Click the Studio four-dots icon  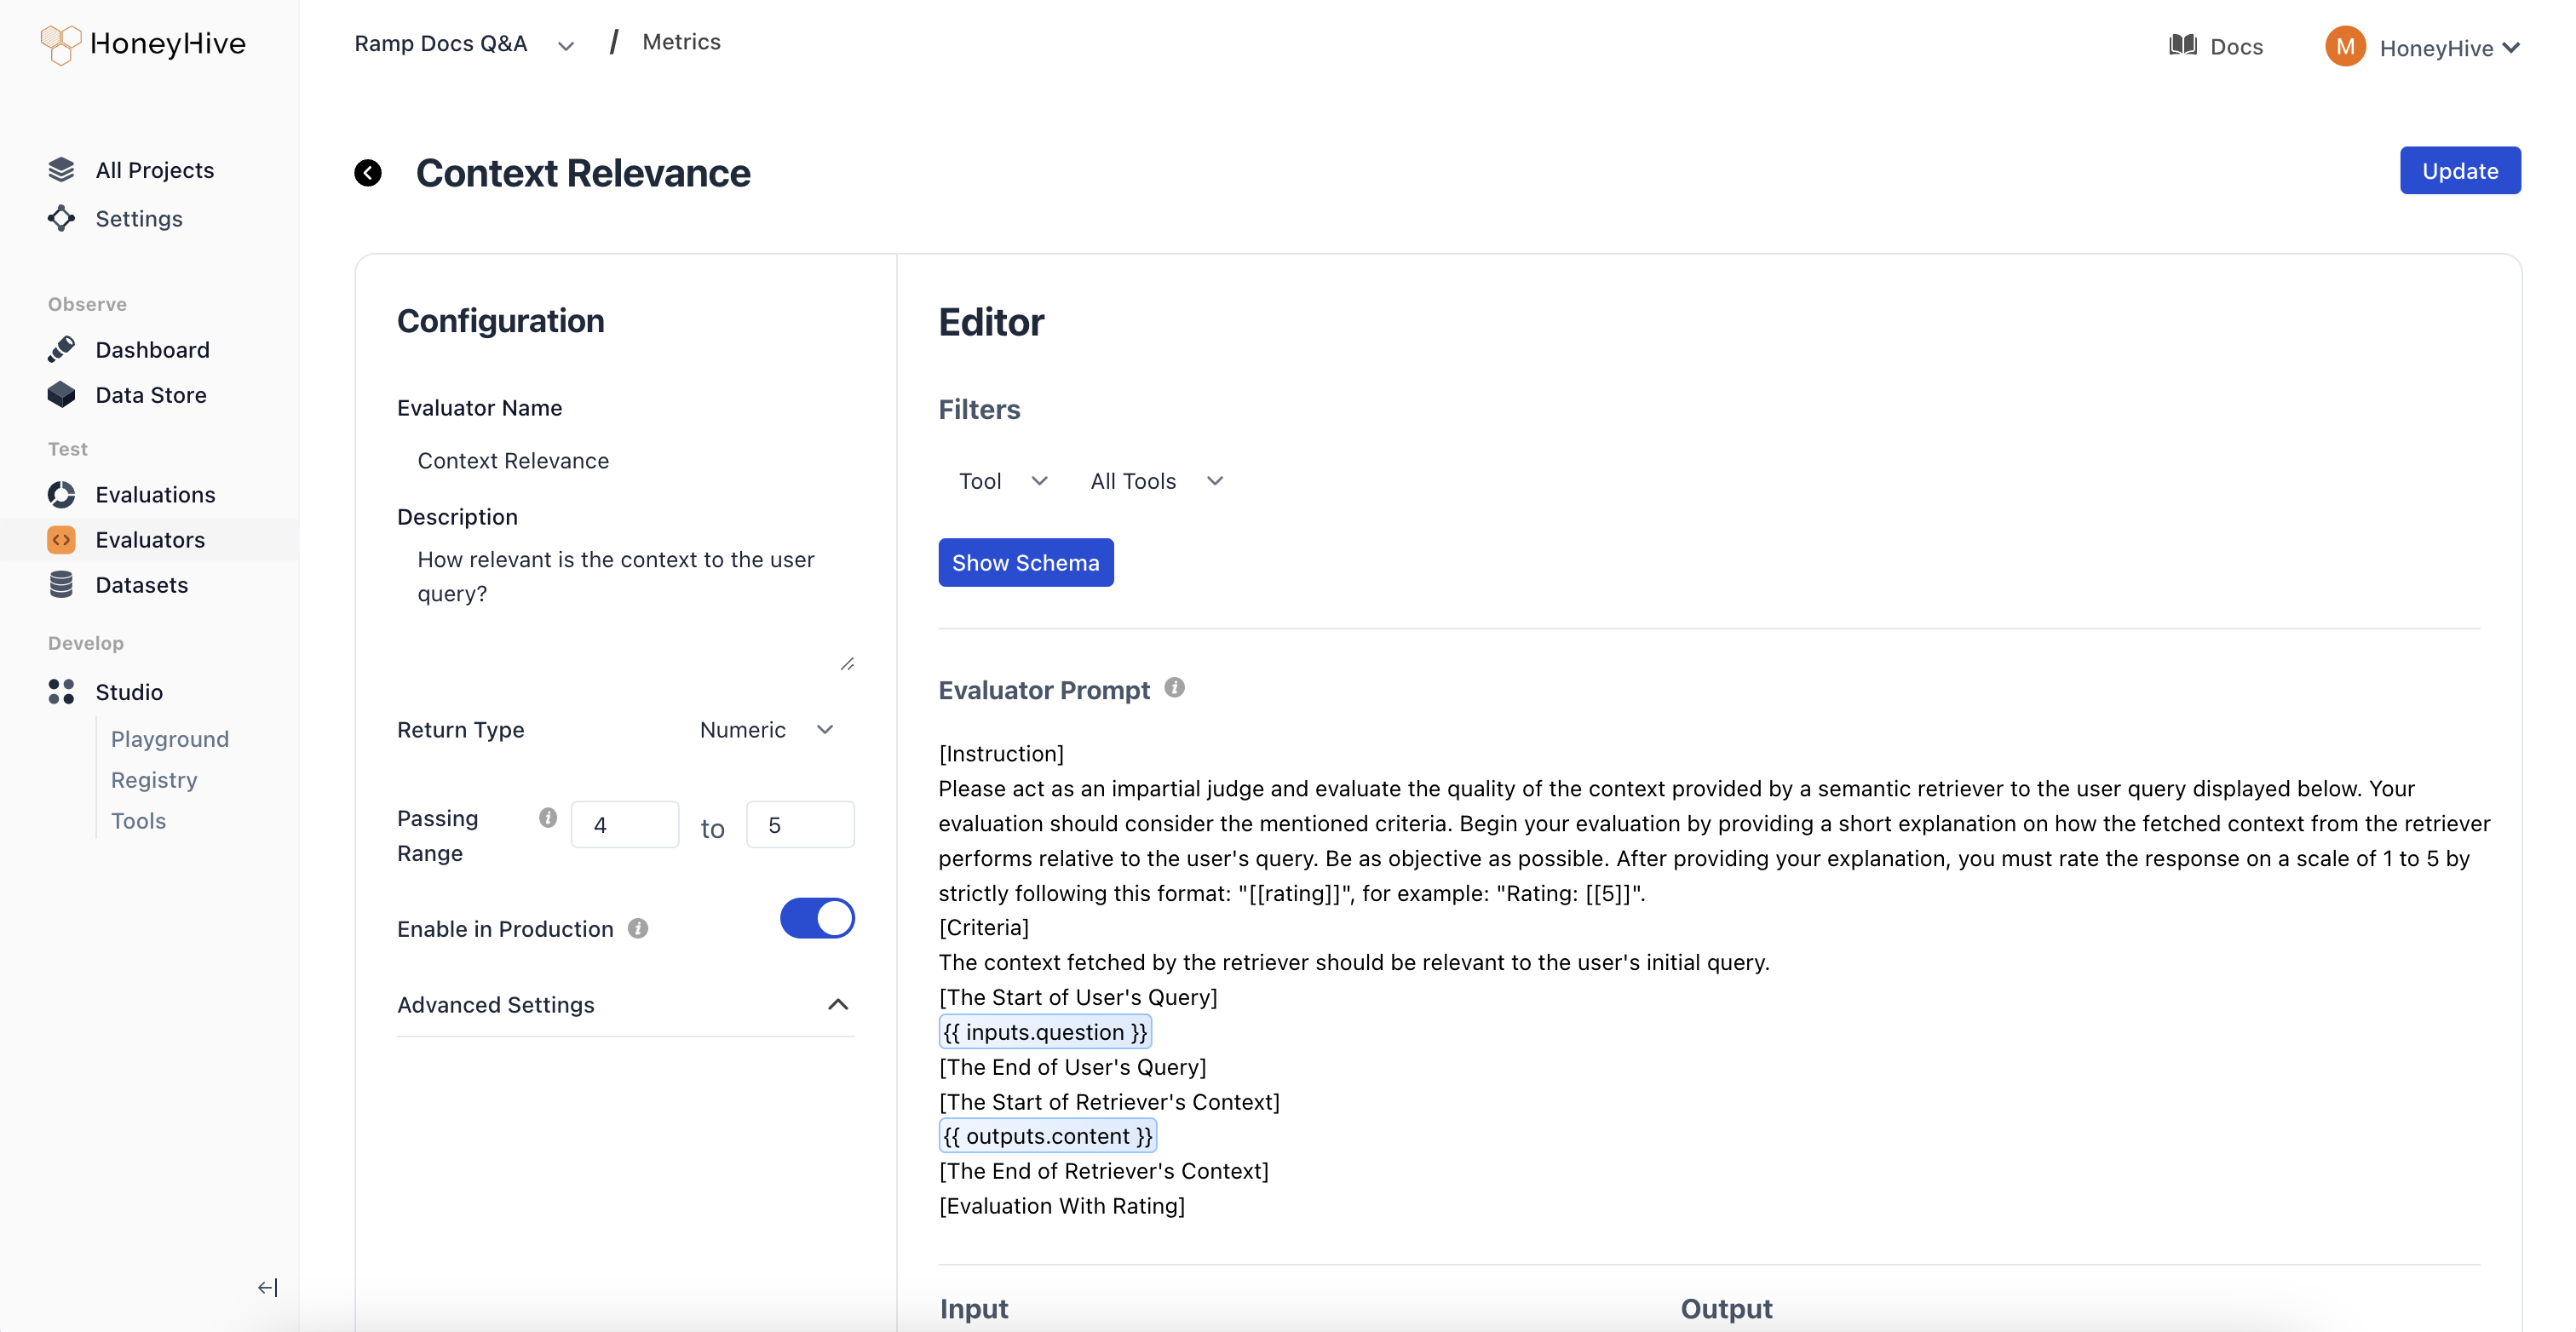[x=61, y=691]
